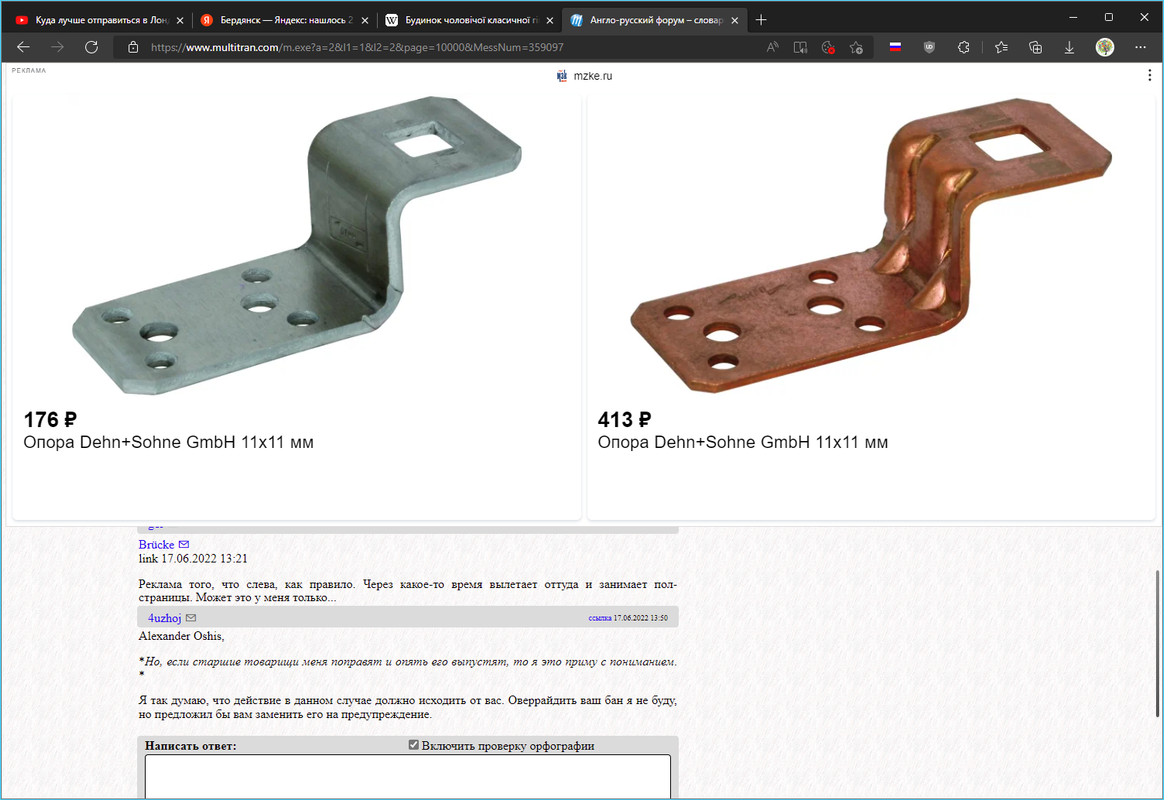Show the Downloads panel

click(x=1069, y=47)
